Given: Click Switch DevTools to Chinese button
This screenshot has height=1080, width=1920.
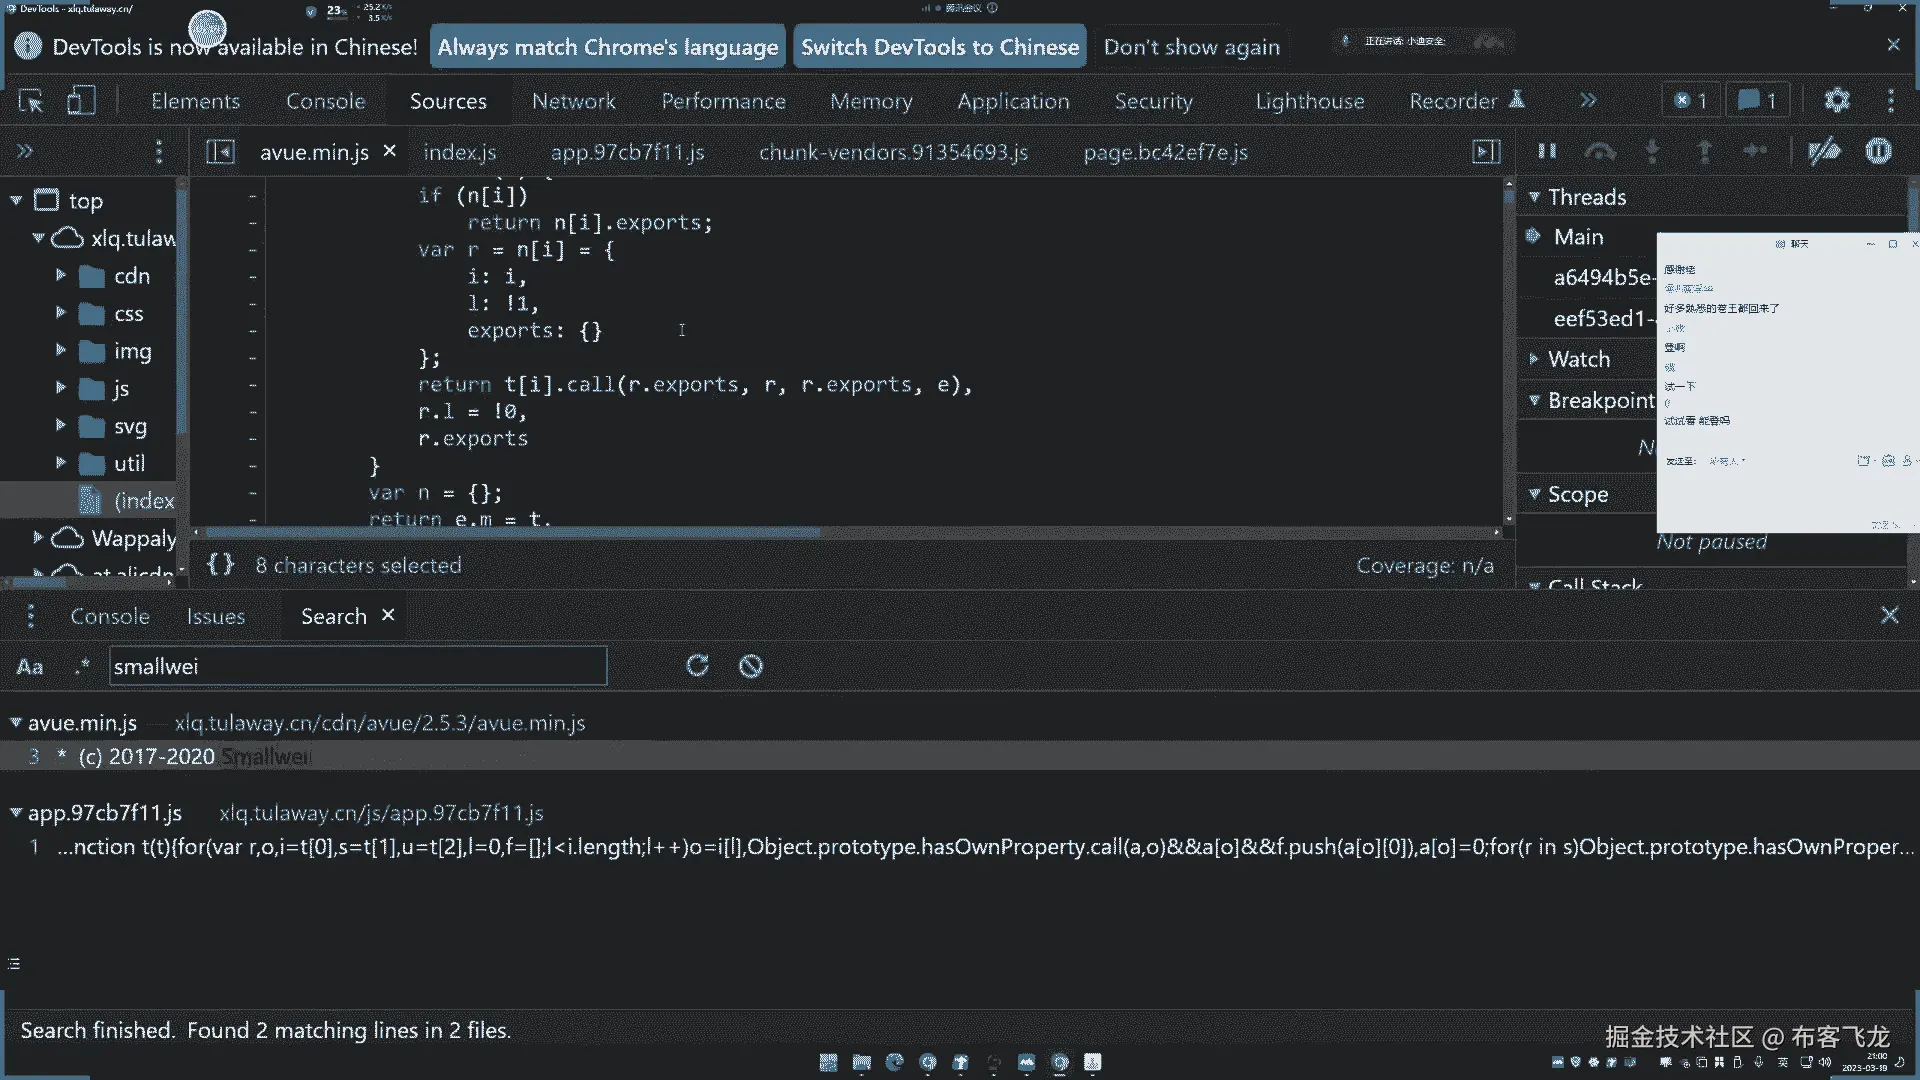Looking at the screenshot, I should pos(939,47).
